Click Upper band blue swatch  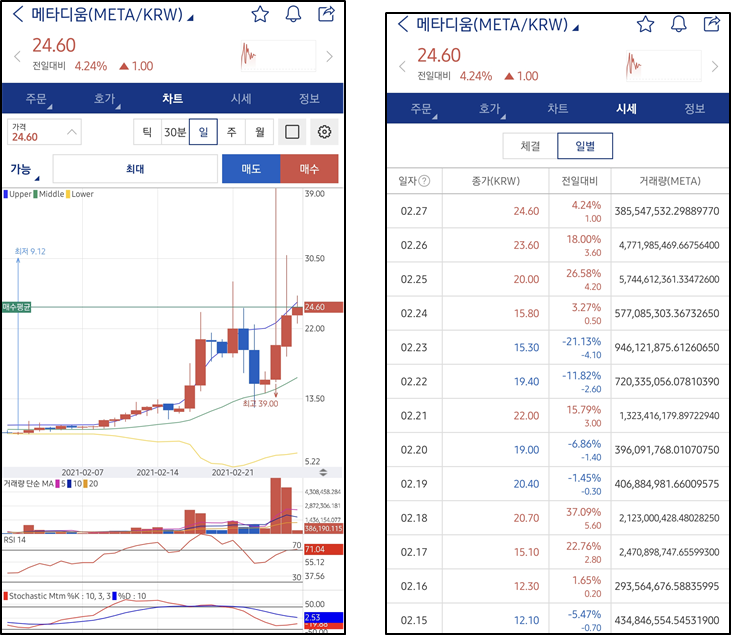tap(6, 194)
